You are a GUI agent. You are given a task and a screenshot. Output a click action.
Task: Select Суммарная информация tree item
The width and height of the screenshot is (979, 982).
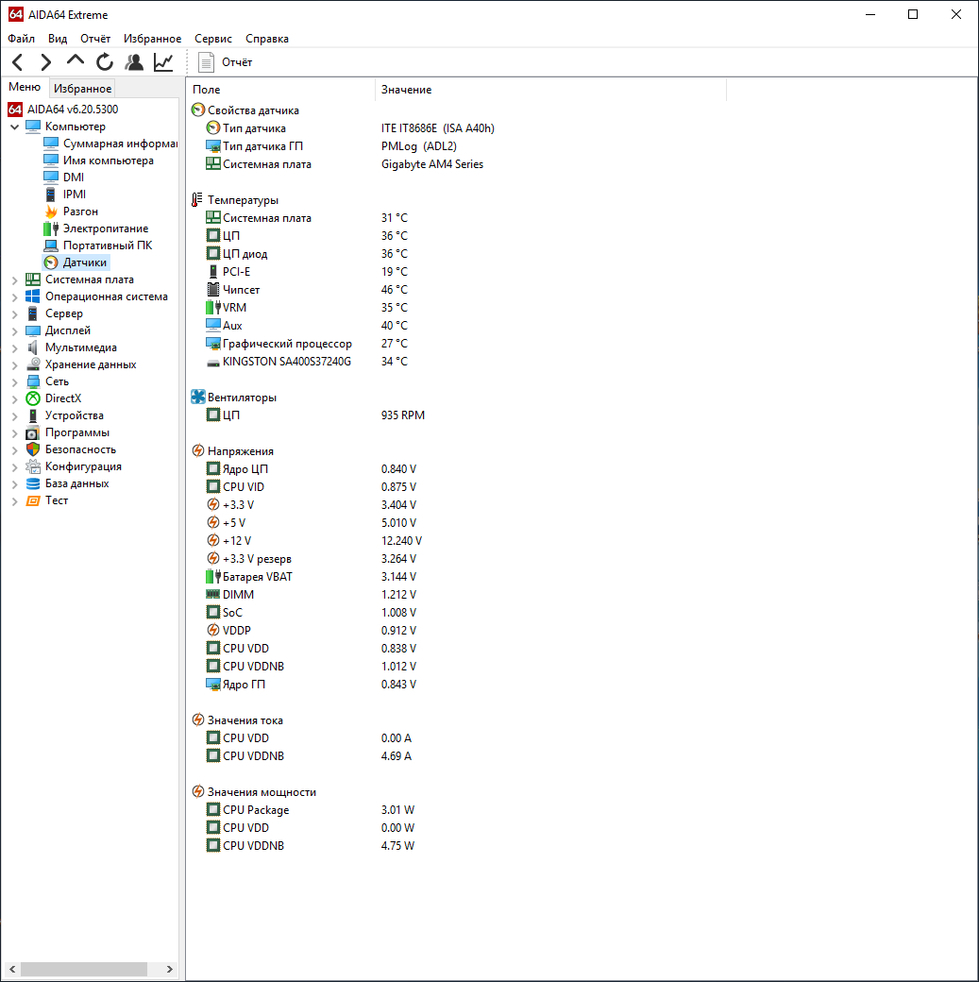[119, 143]
